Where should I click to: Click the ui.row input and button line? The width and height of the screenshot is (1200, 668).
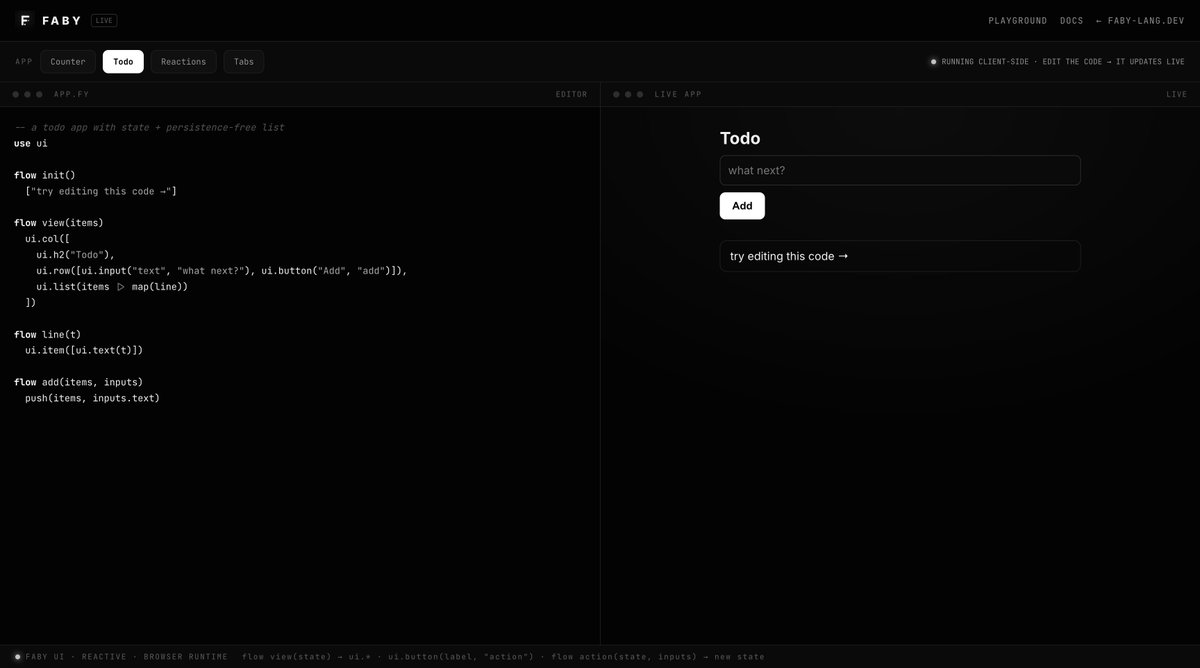point(222,271)
